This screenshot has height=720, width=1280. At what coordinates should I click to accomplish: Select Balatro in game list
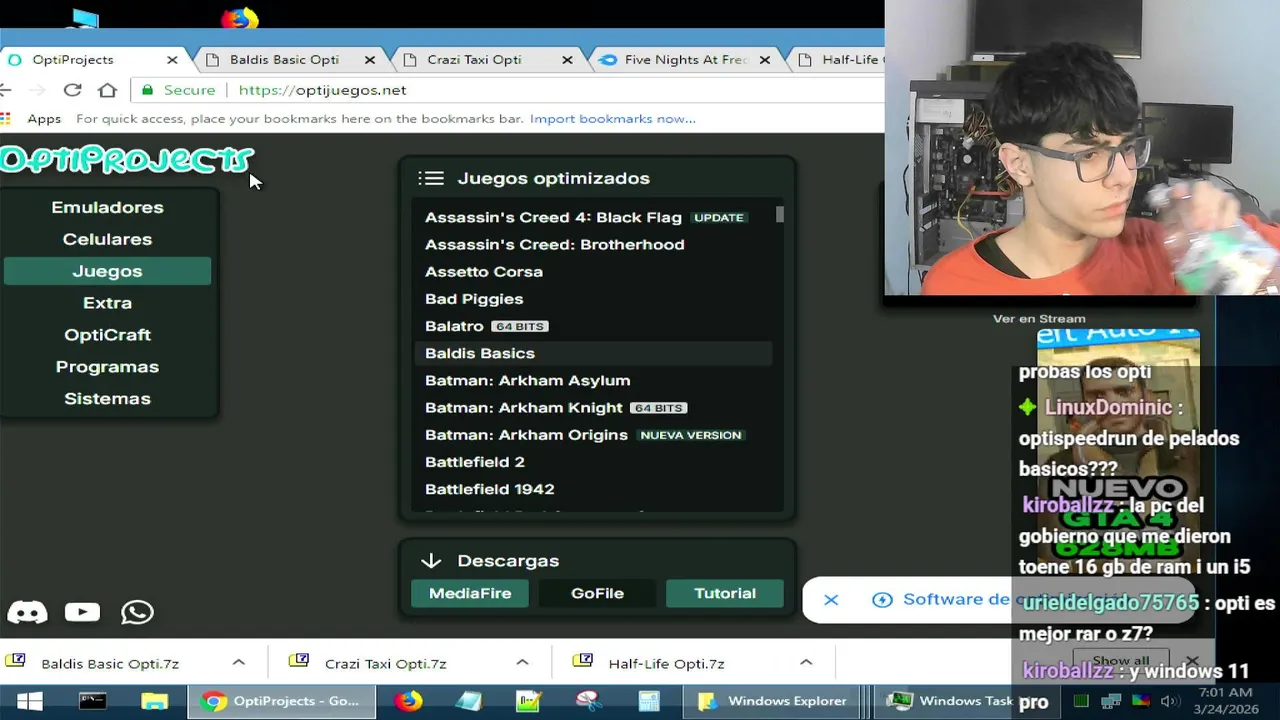pyautogui.click(x=593, y=326)
